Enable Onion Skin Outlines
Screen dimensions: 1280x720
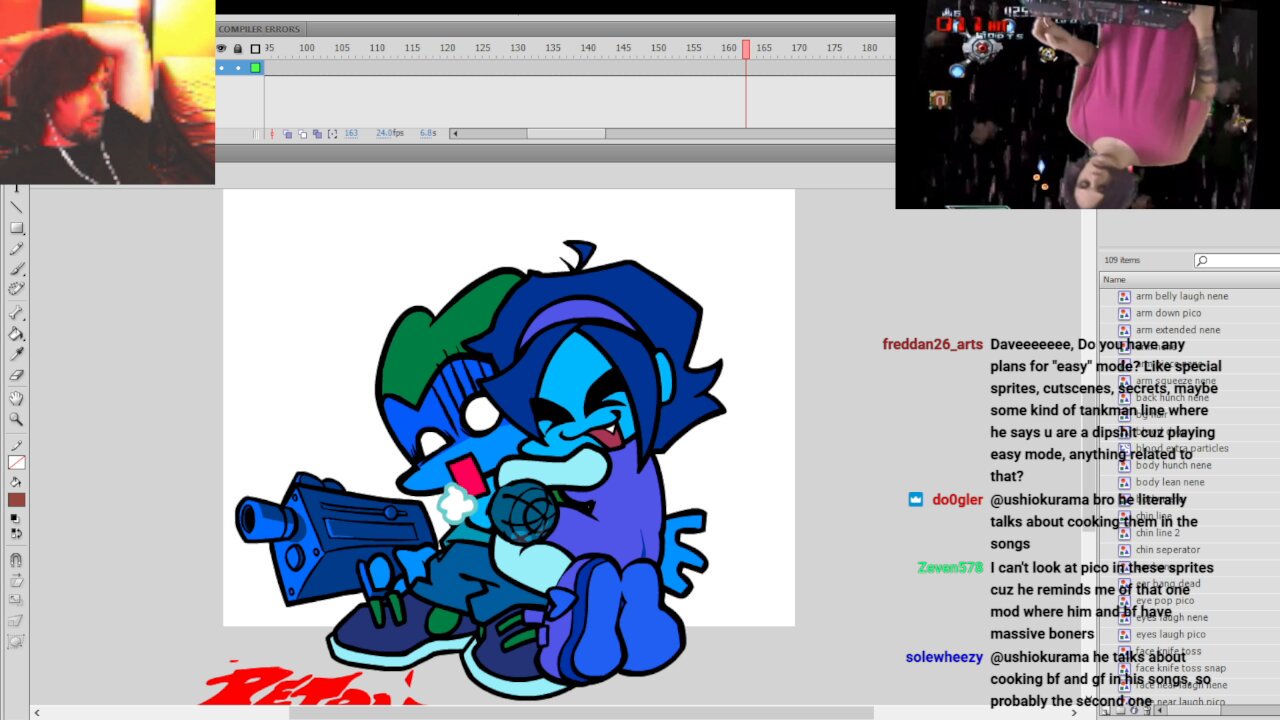point(303,134)
